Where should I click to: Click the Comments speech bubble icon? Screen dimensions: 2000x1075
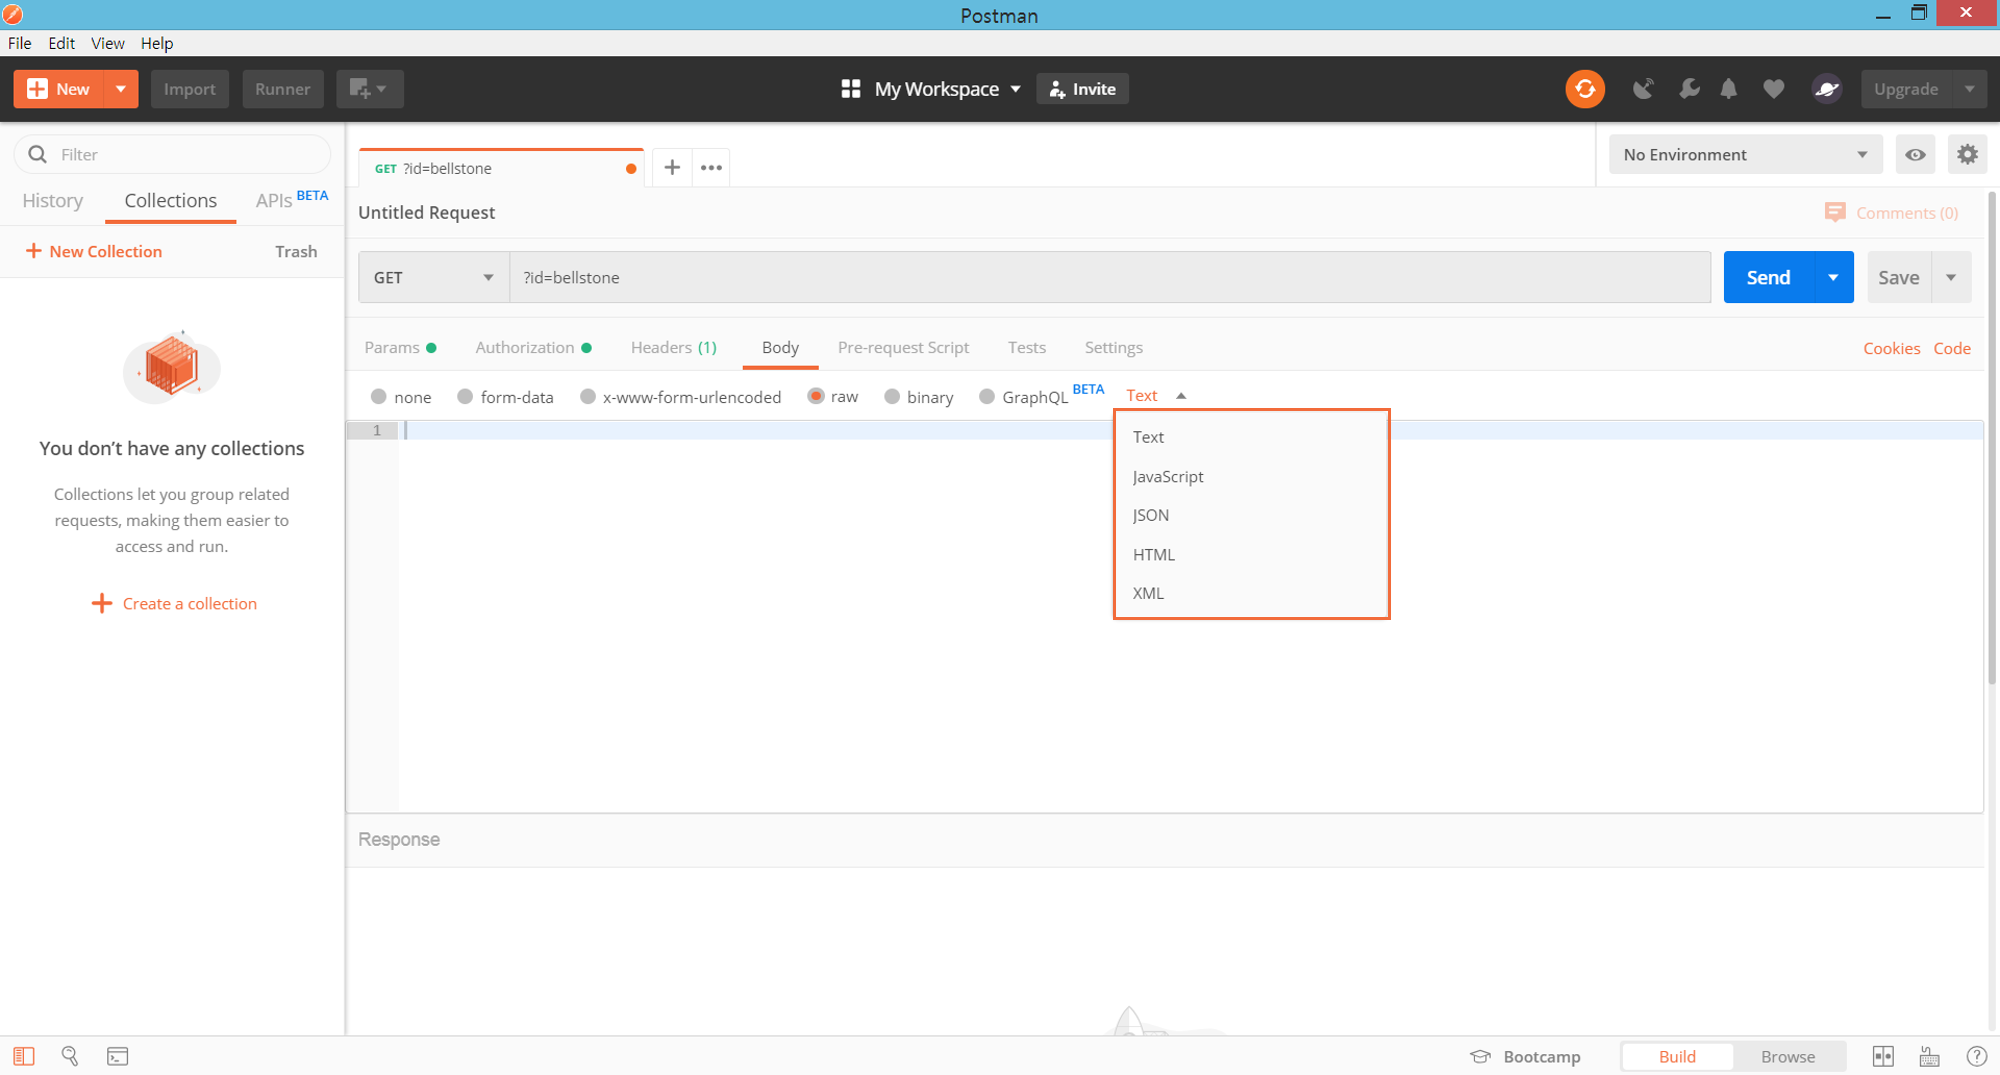1834,212
